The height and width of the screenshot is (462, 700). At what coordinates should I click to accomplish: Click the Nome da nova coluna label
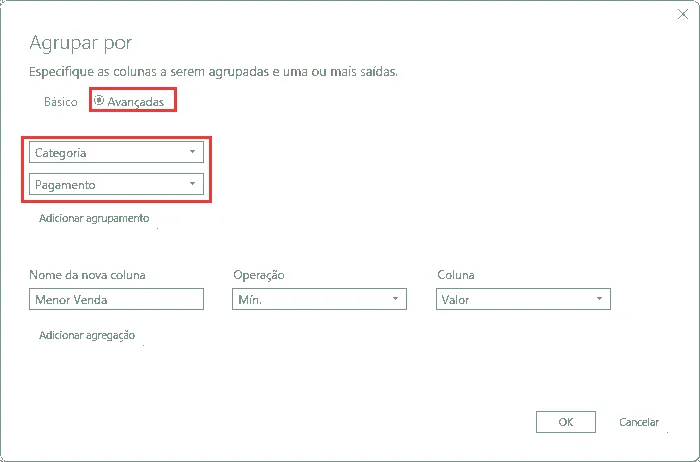pos(88,275)
